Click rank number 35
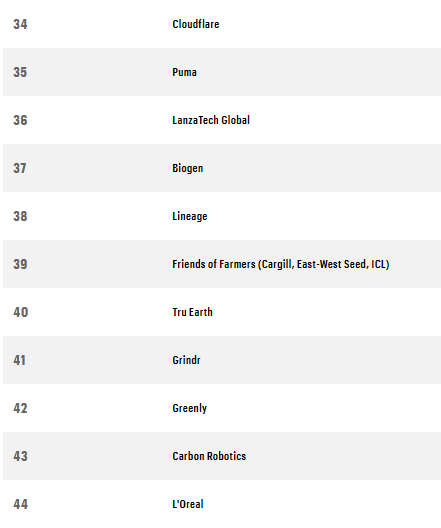 click(x=20, y=72)
